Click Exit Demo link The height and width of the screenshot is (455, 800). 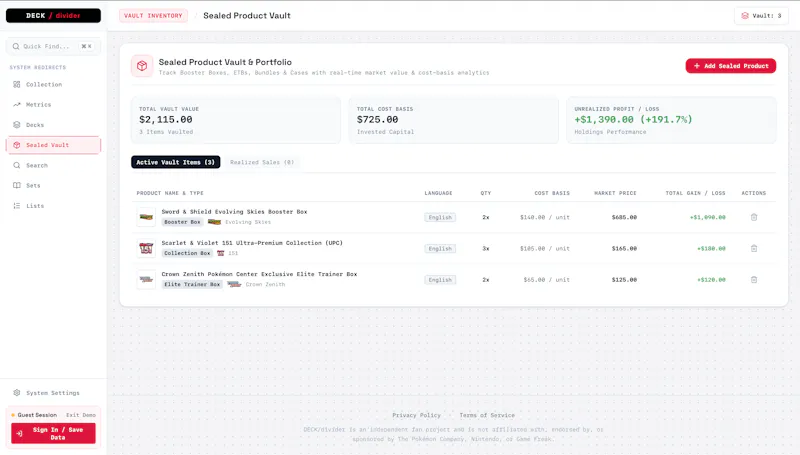(81, 415)
